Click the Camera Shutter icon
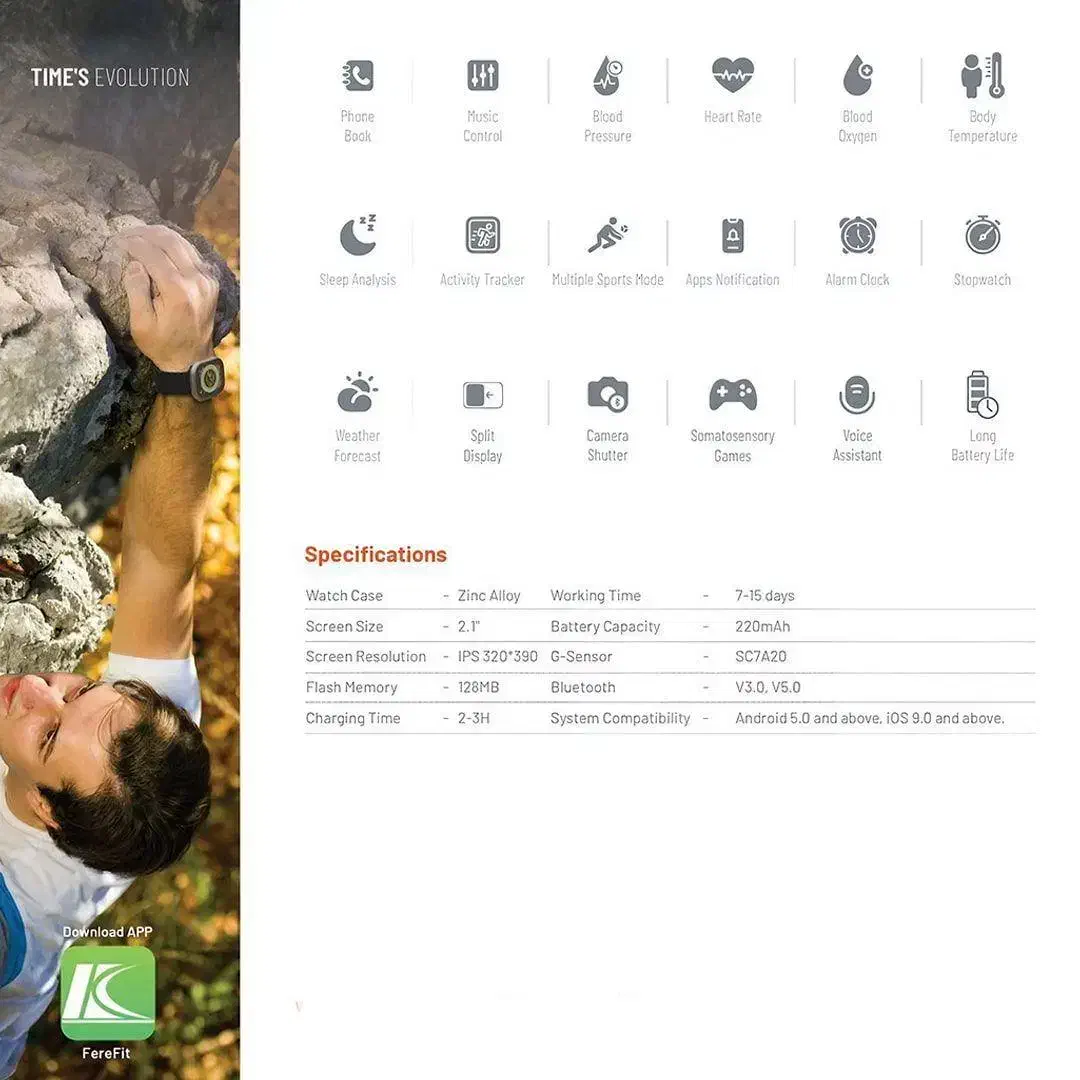Image resolution: width=1080 pixels, height=1080 pixels. tap(607, 395)
